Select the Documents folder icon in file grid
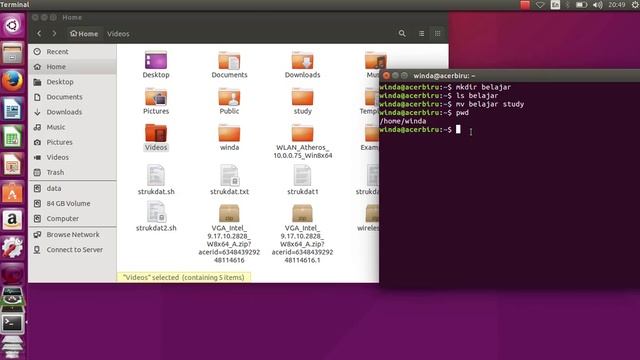 coord(229,60)
